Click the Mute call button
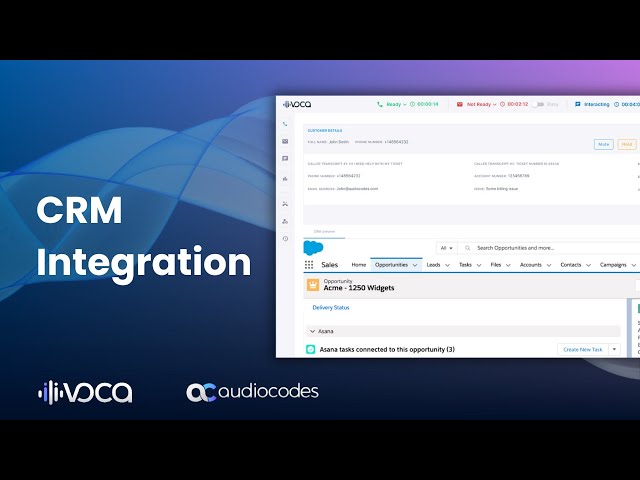 [604, 144]
